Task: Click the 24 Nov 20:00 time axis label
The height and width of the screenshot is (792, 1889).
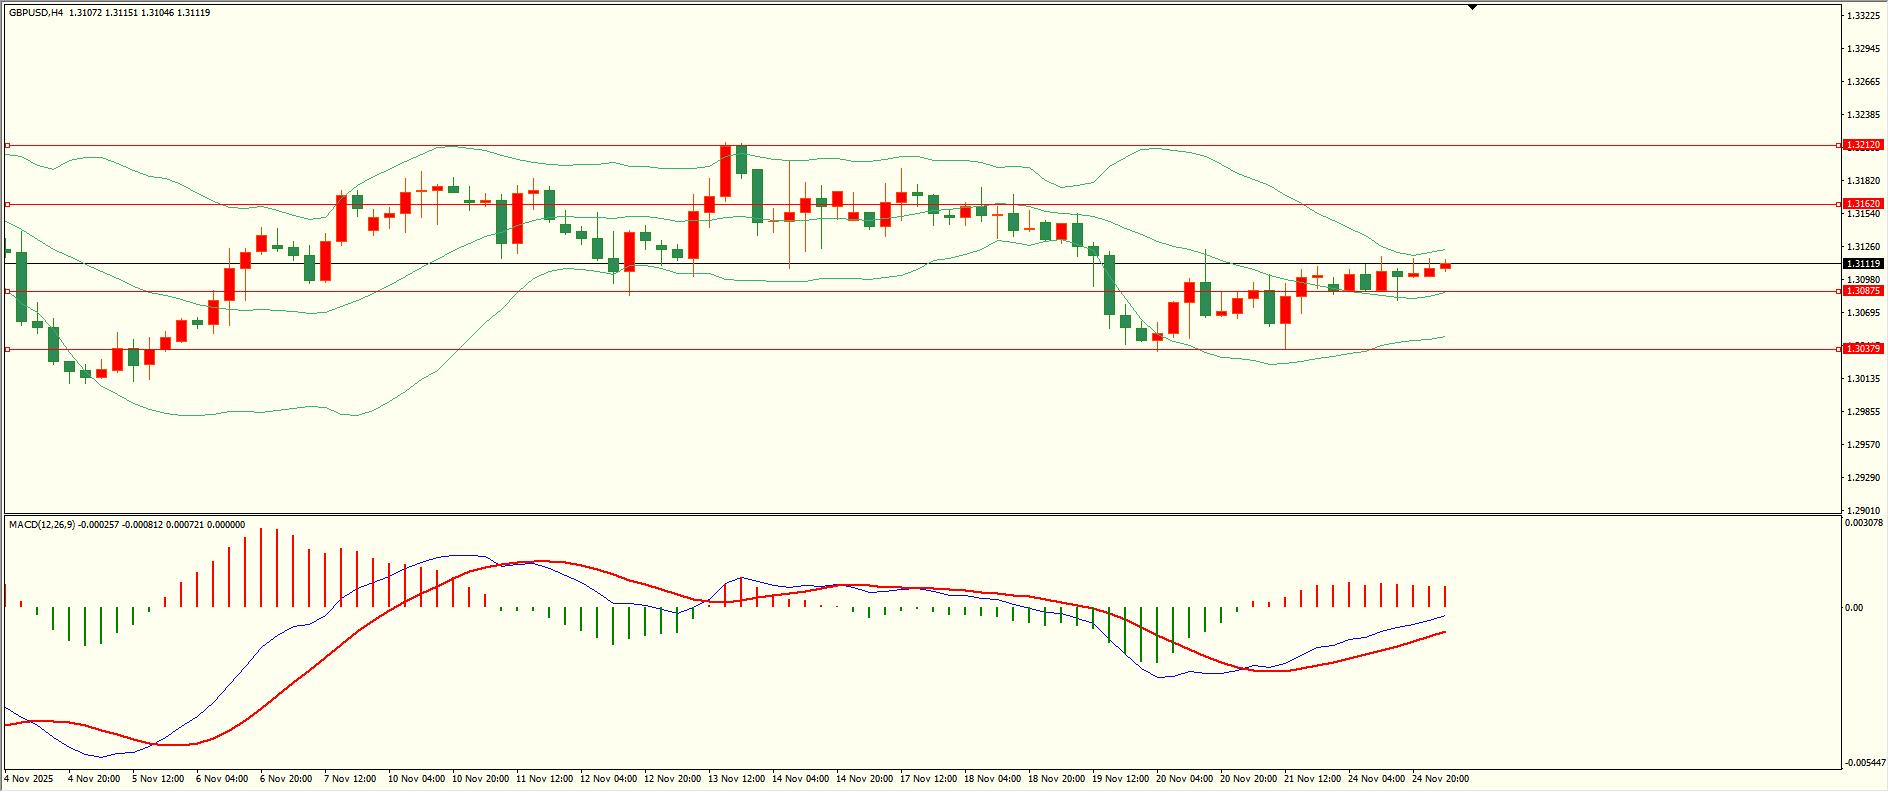Action: (x=1440, y=779)
